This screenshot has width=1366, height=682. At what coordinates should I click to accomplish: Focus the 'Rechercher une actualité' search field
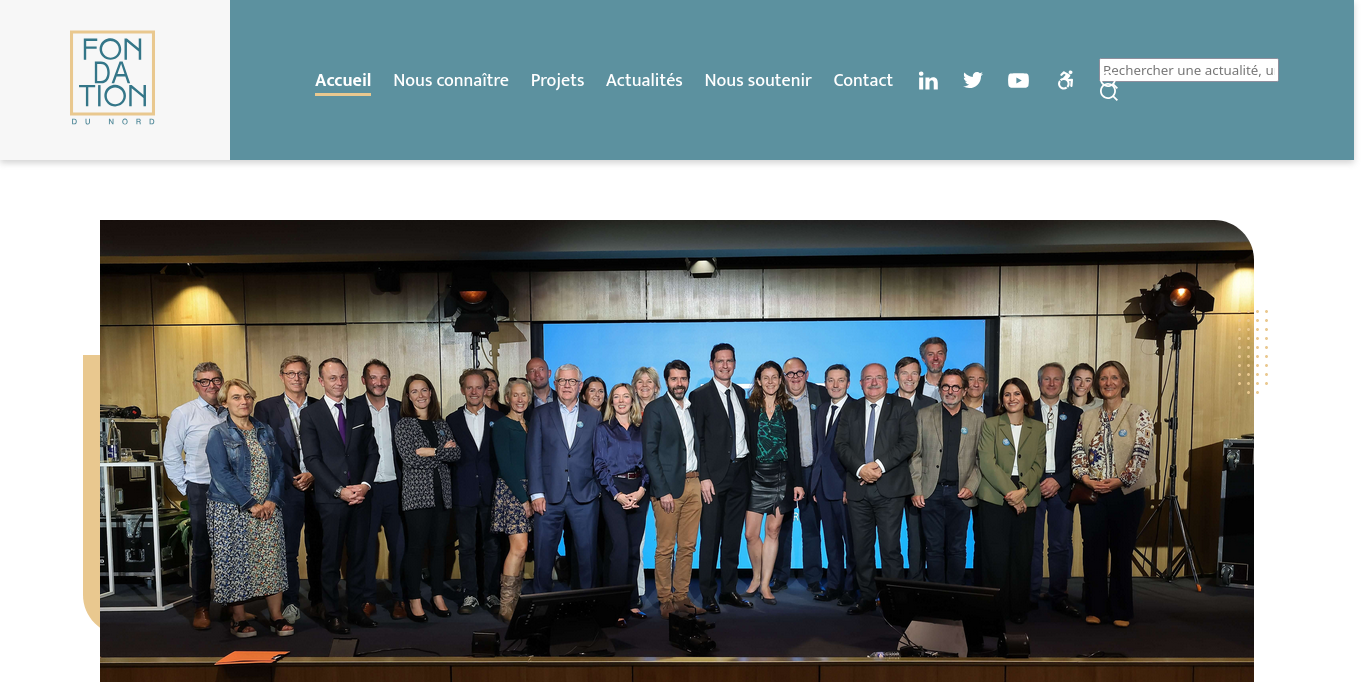(x=1188, y=70)
